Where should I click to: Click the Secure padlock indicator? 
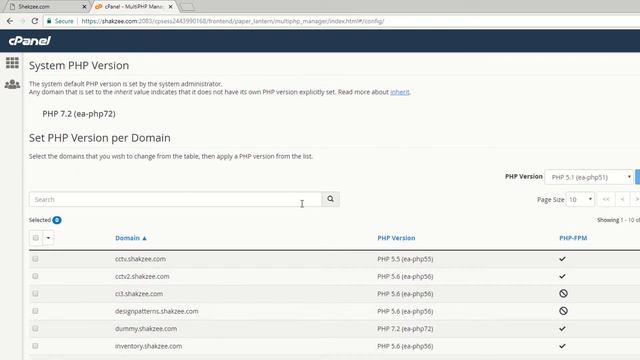coord(60,21)
